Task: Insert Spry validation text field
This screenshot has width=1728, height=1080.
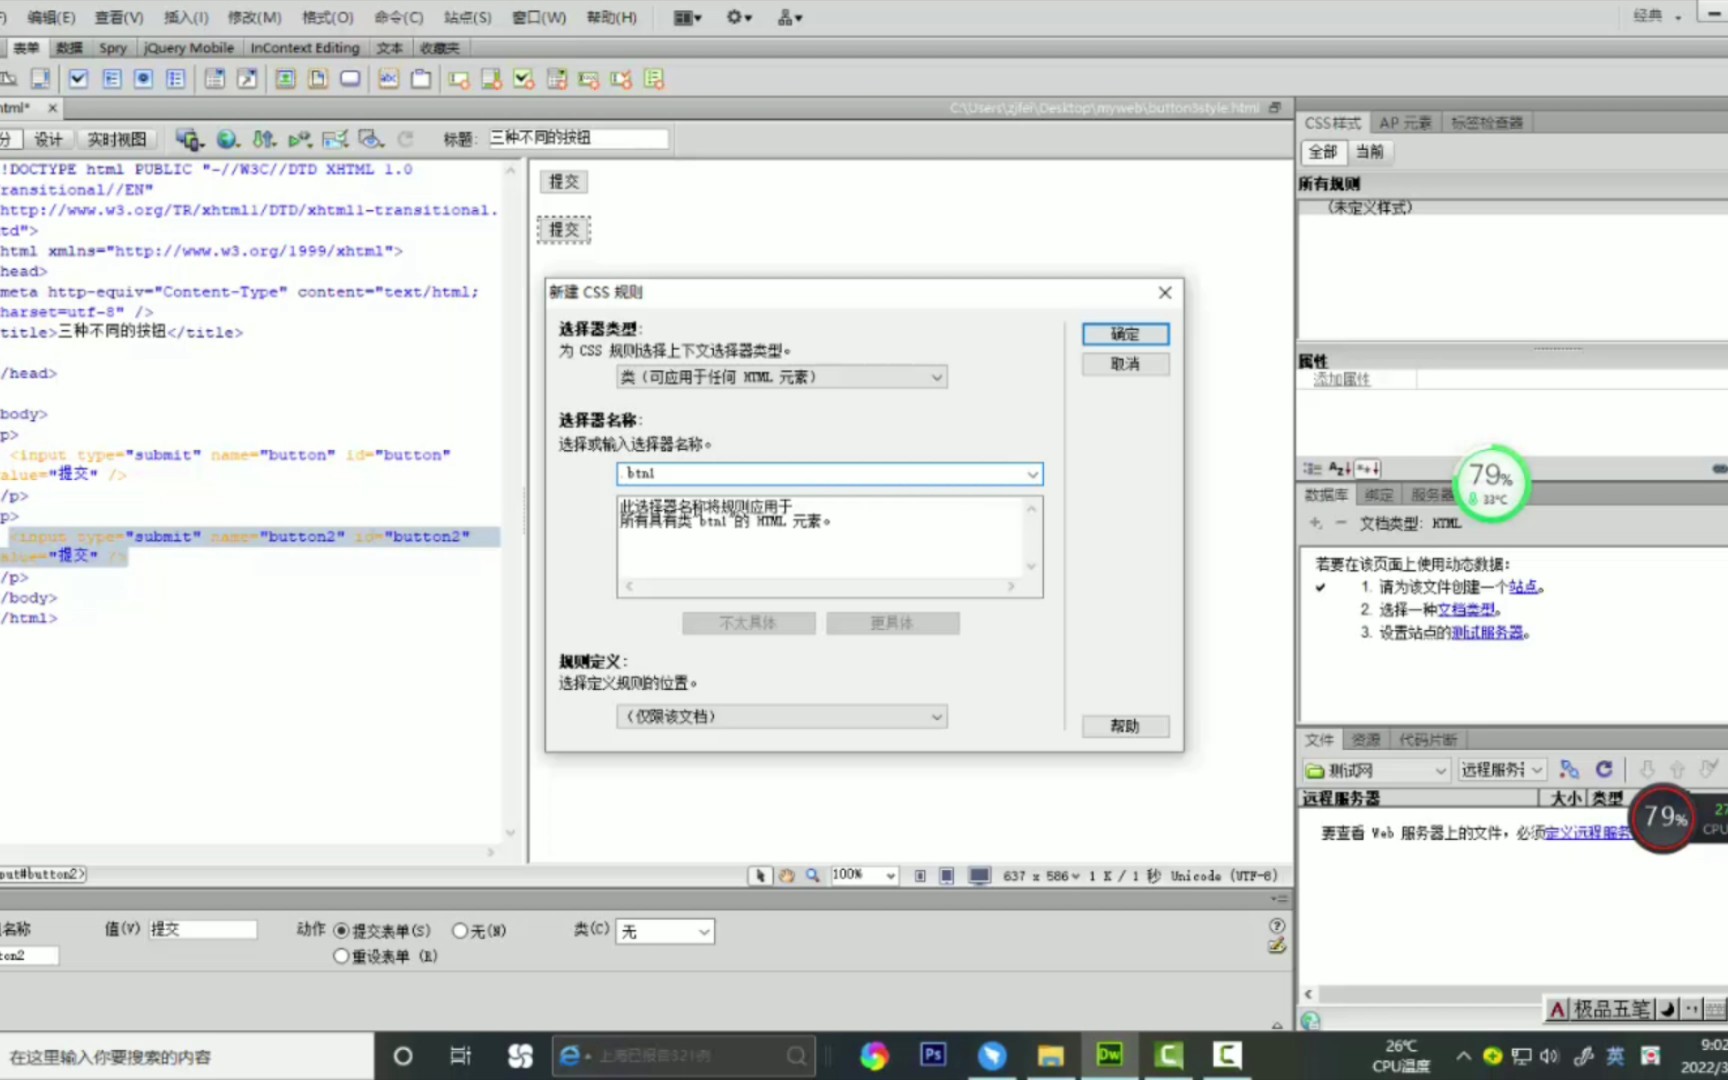Action: pyautogui.click(x=459, y=79)
